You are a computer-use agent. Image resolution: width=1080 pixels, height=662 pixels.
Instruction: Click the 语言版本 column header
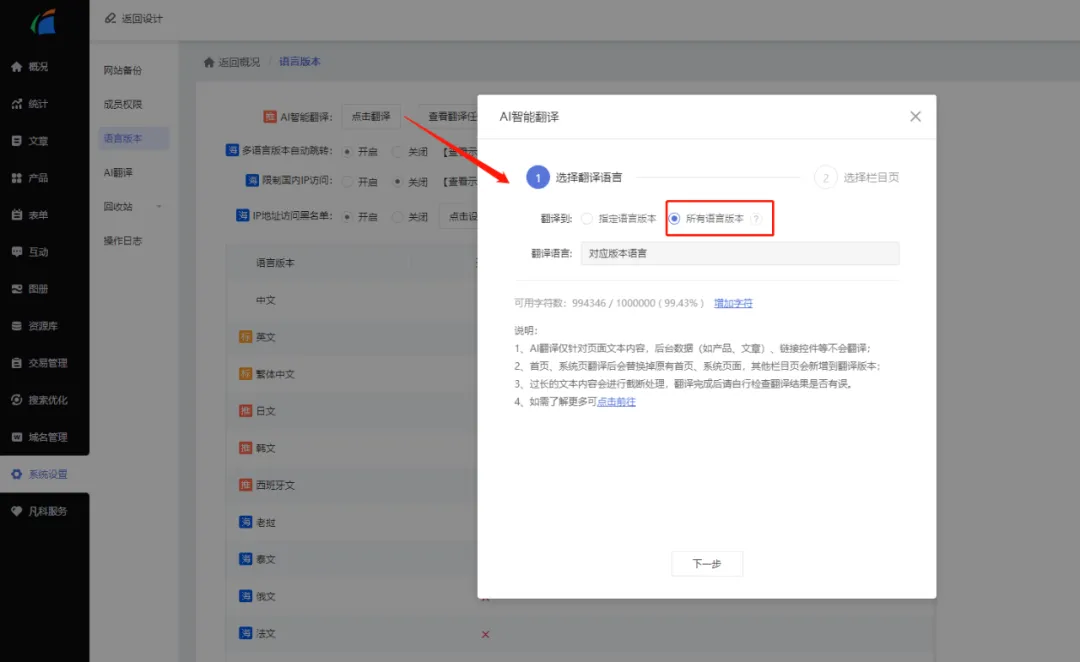click(276, 263)
